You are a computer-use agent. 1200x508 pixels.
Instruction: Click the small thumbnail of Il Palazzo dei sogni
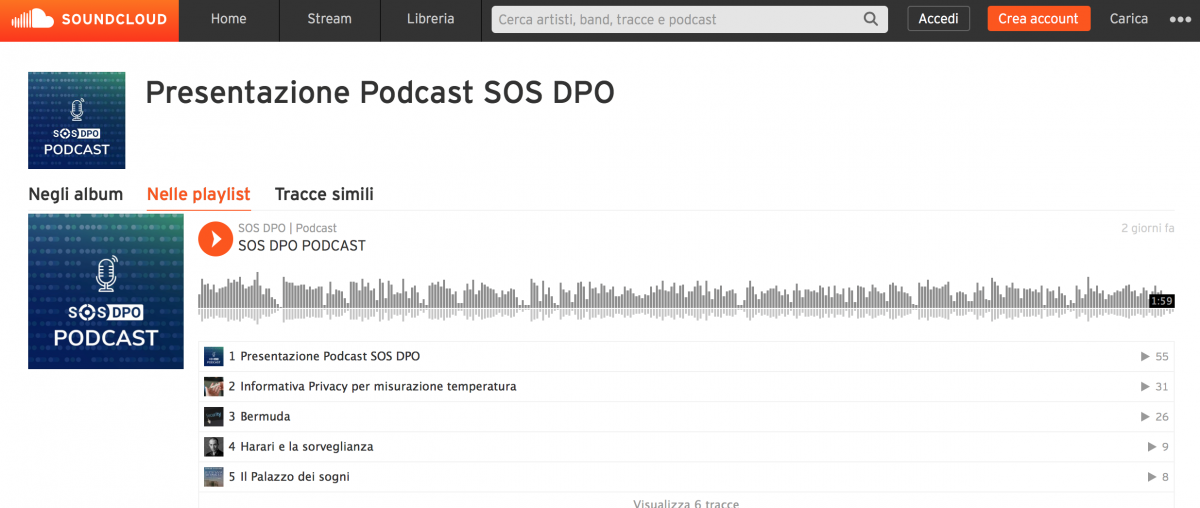214,477
